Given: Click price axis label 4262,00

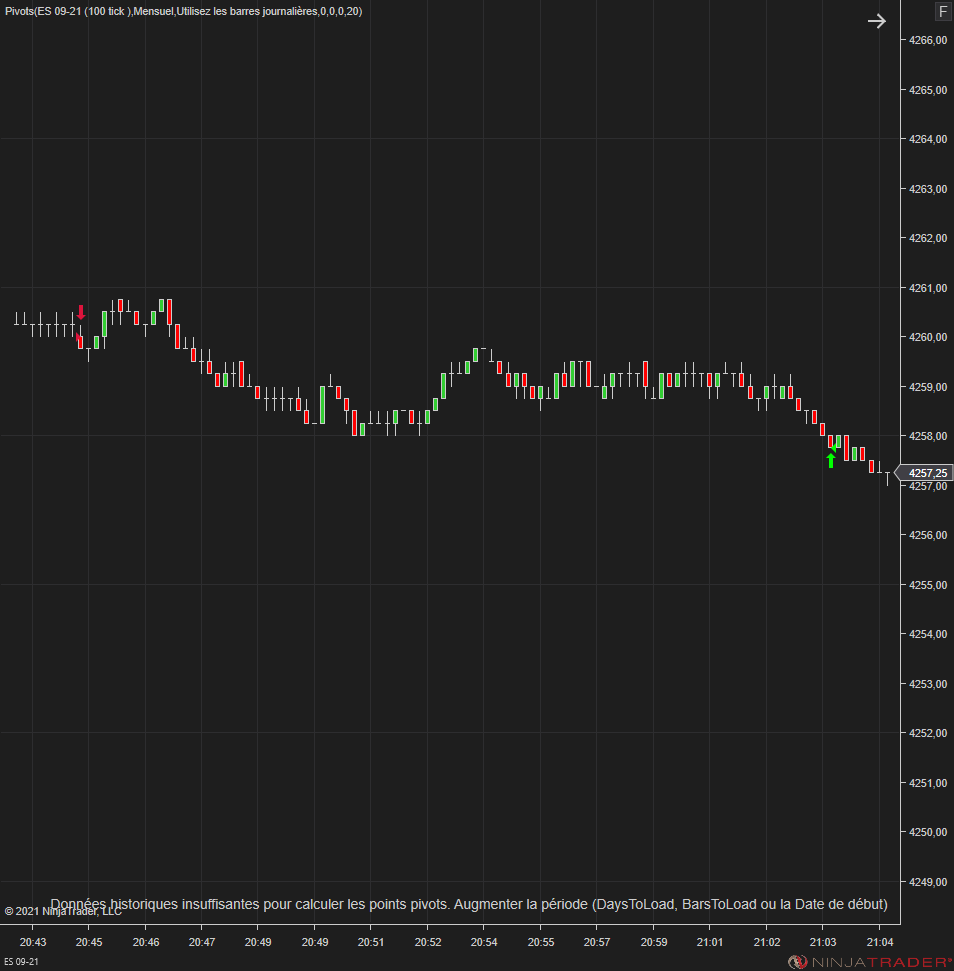Looking at the screenshot, I should point(927,238).
